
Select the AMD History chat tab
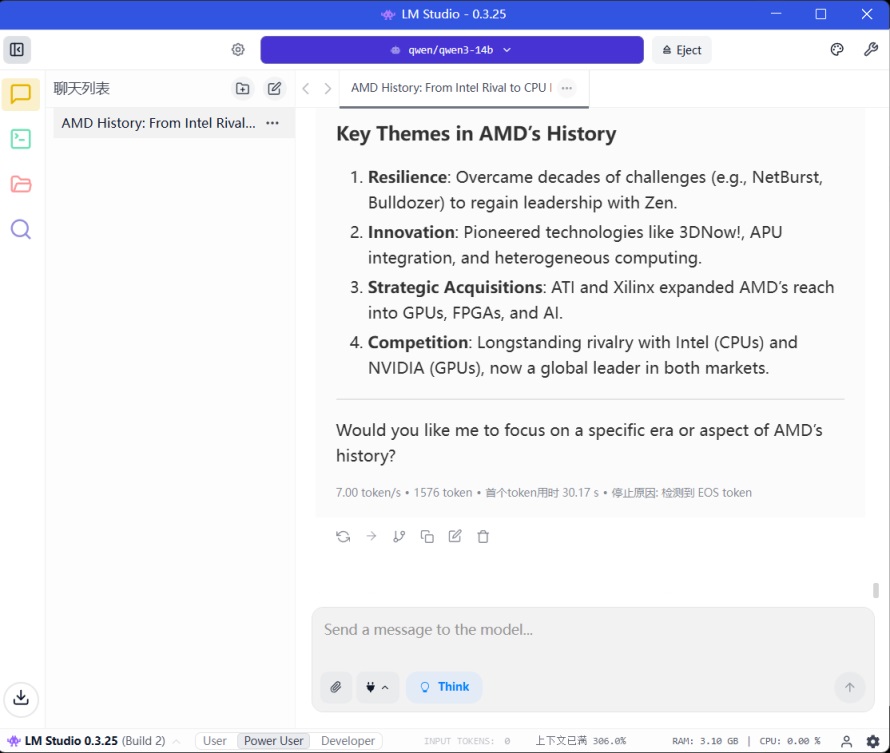pyautogui.click(x=448, y=88)
